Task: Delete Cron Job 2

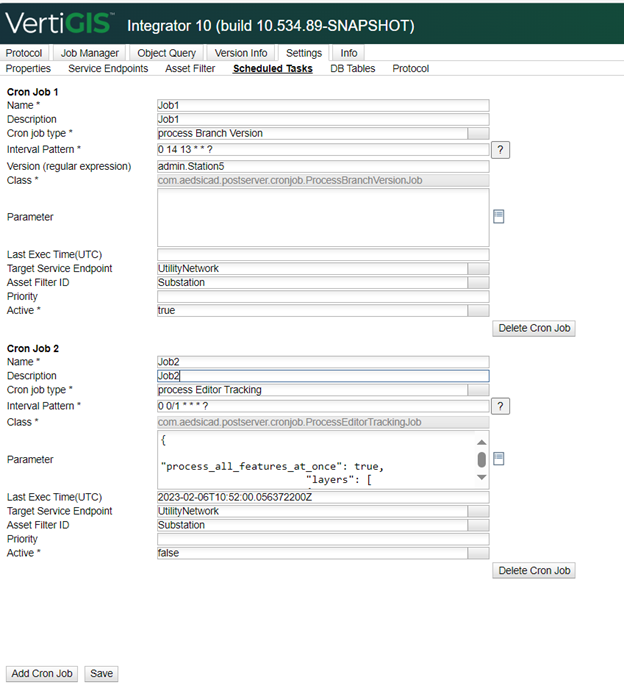Action: click(x=534, y=571)
